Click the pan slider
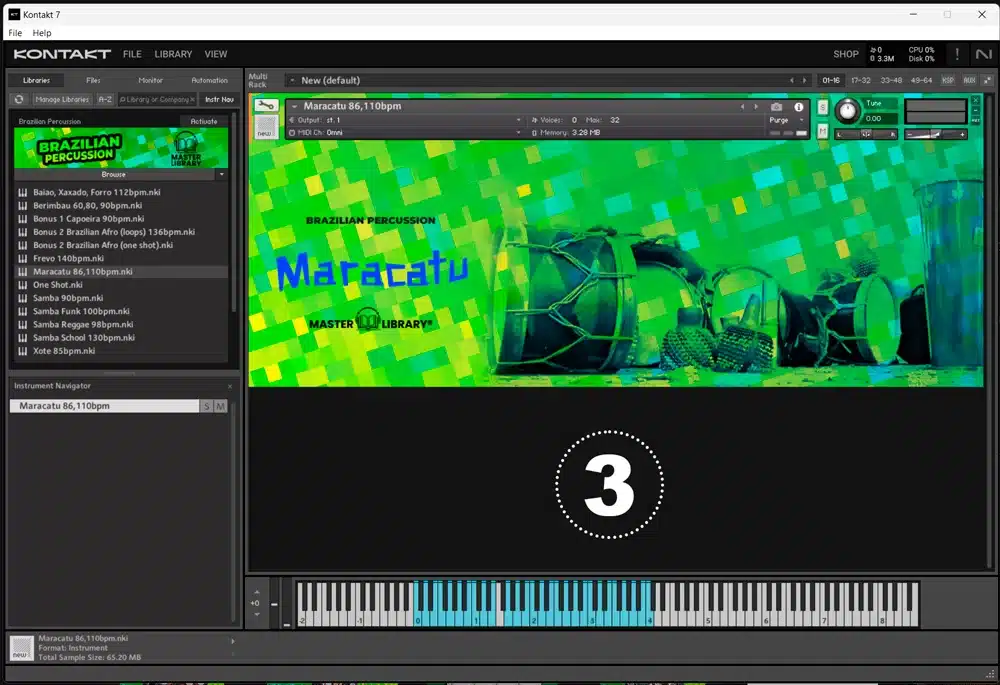1000x685 pixels. pyautogui.click(x=866, y=134)
